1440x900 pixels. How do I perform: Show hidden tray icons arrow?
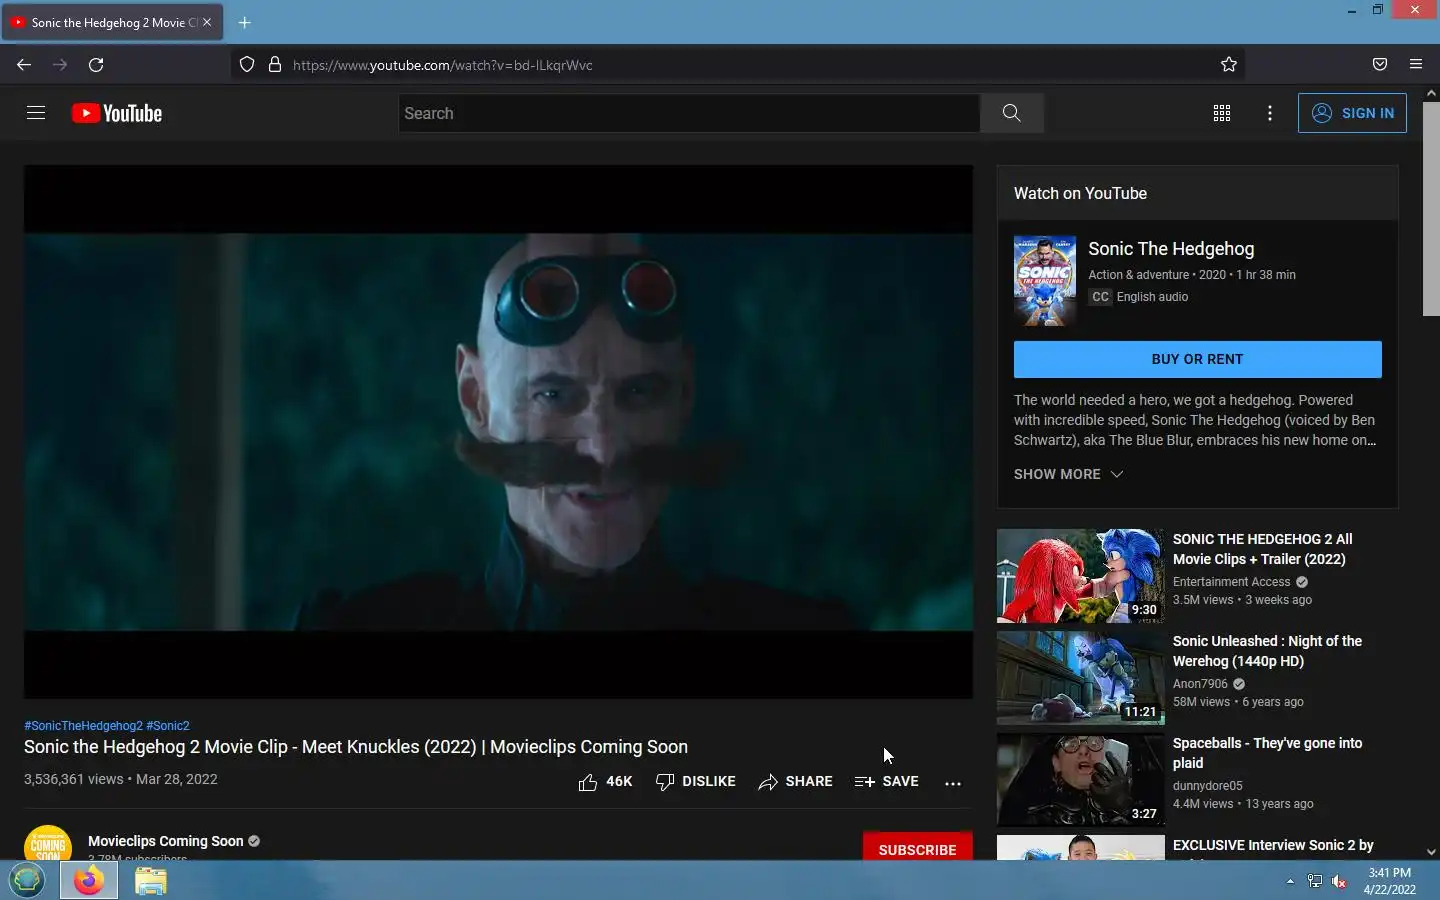[x=1290, y=881]
